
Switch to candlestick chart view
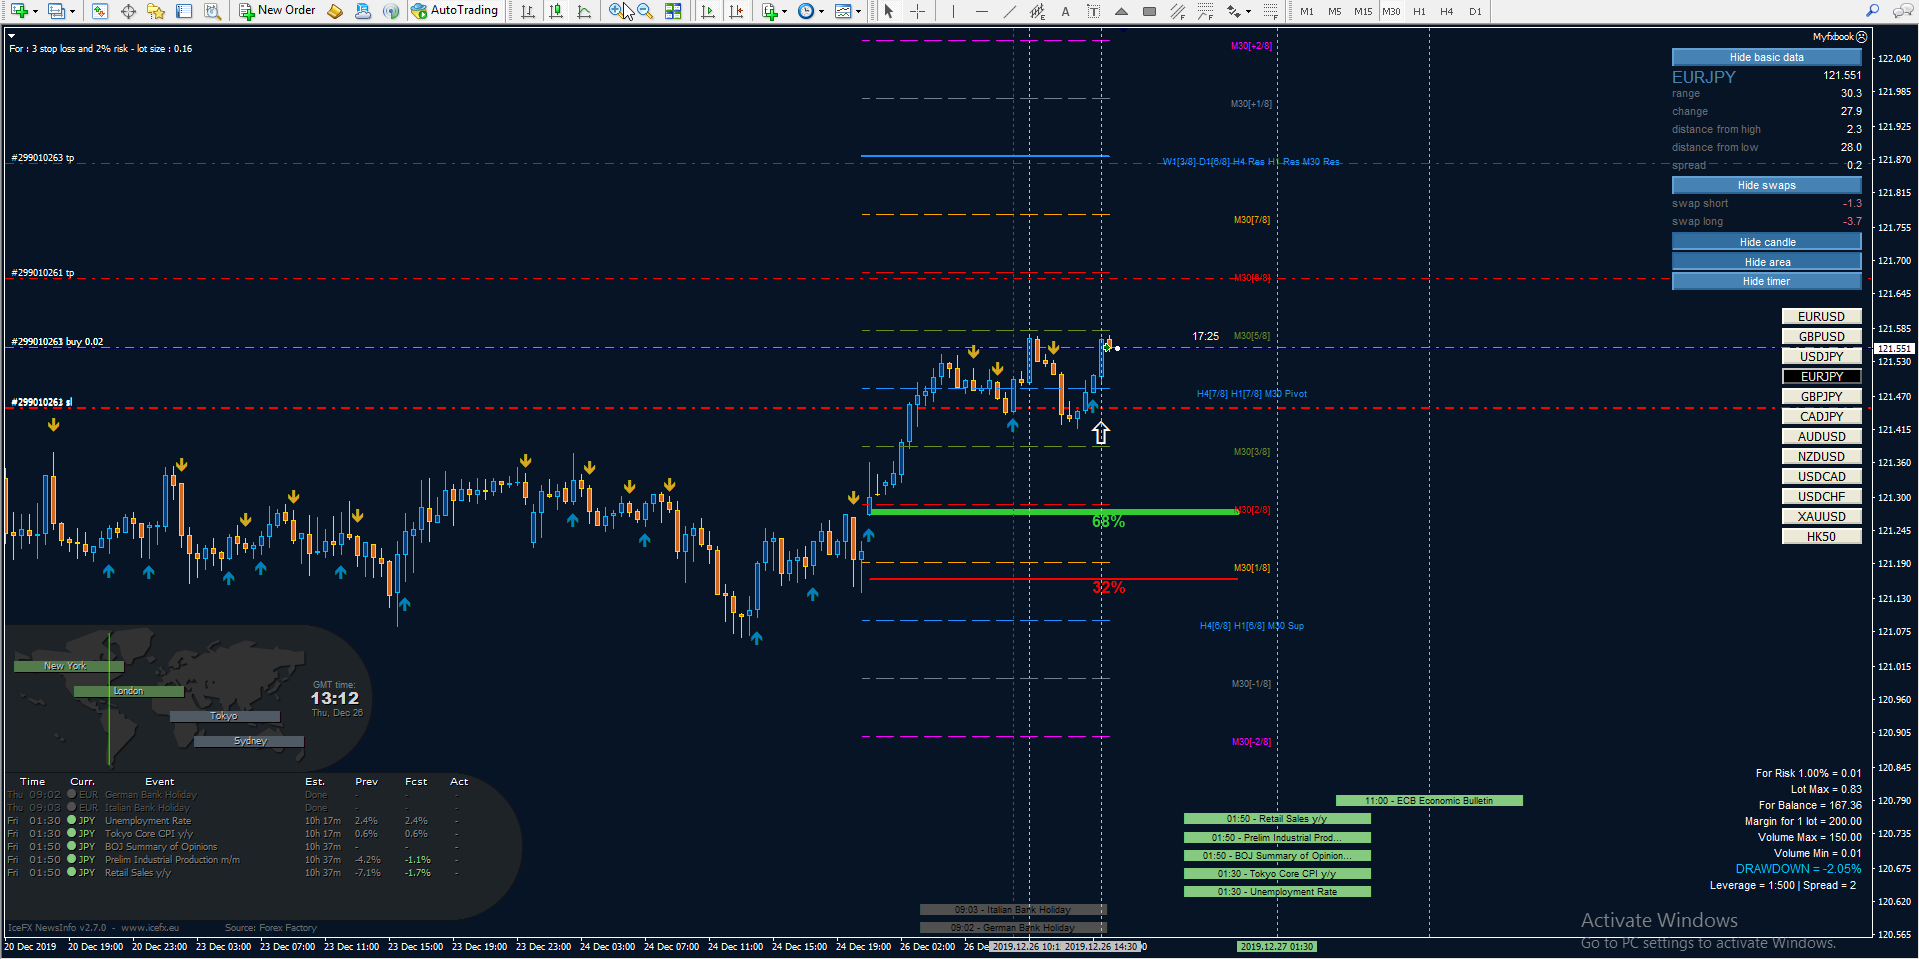[556, 11]
